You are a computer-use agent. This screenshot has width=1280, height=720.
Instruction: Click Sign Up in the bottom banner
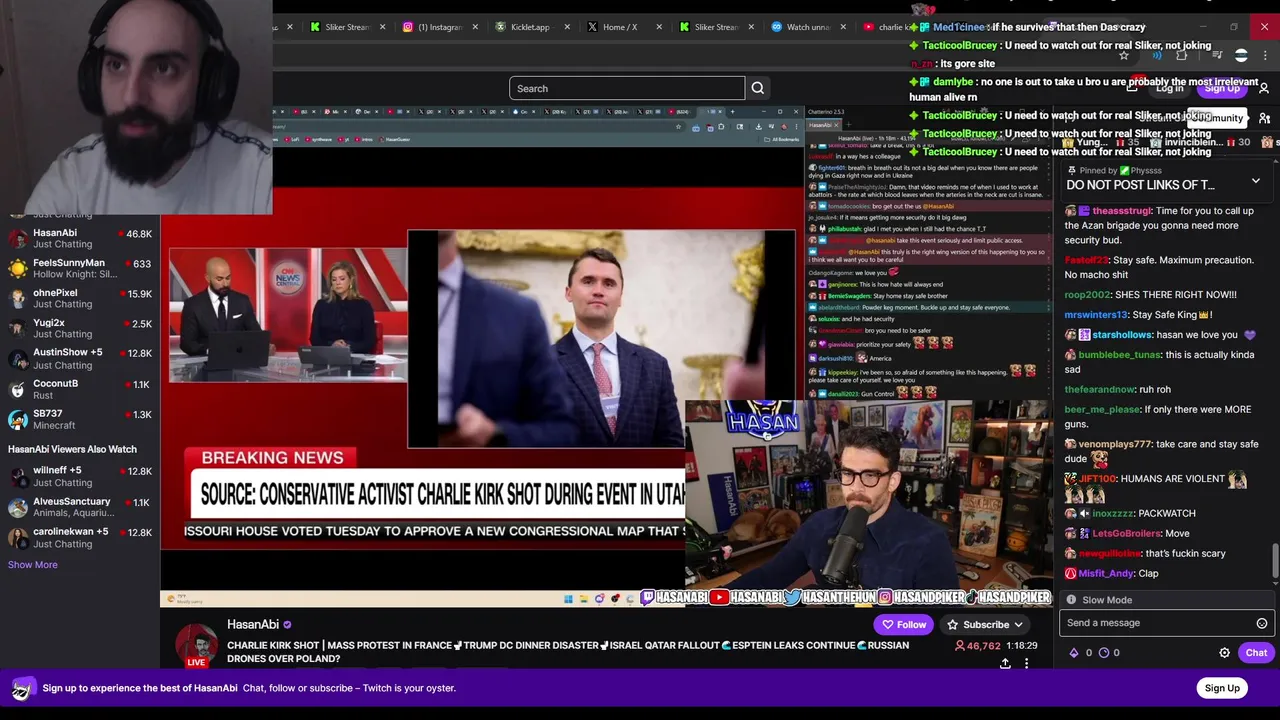[1222, 688]
